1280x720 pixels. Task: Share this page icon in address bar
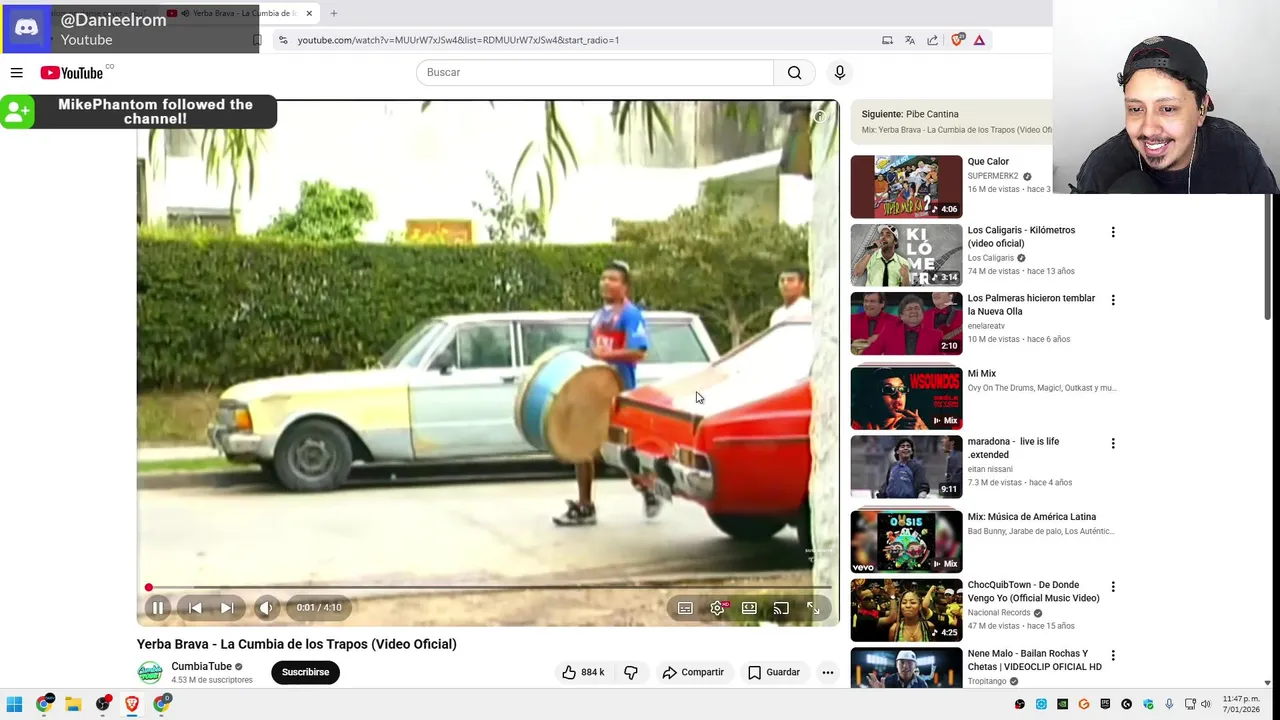pos(933,40)
